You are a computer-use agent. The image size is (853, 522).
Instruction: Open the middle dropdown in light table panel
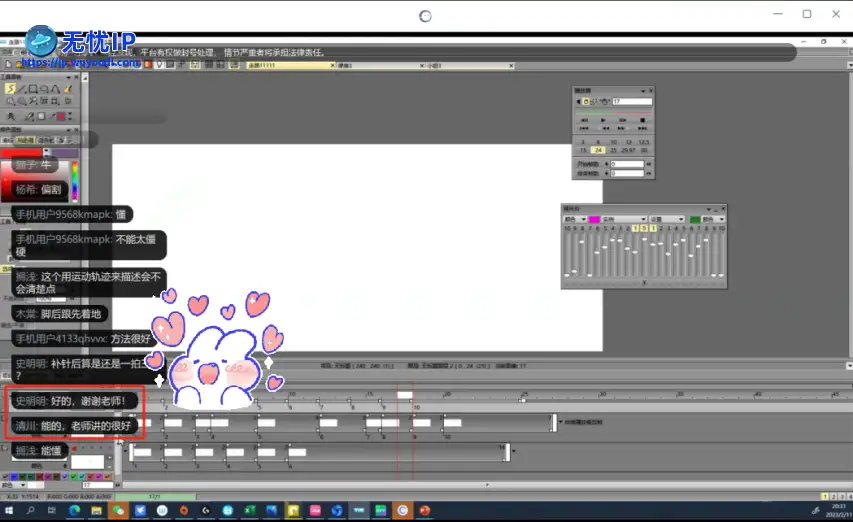click(623, 219)
